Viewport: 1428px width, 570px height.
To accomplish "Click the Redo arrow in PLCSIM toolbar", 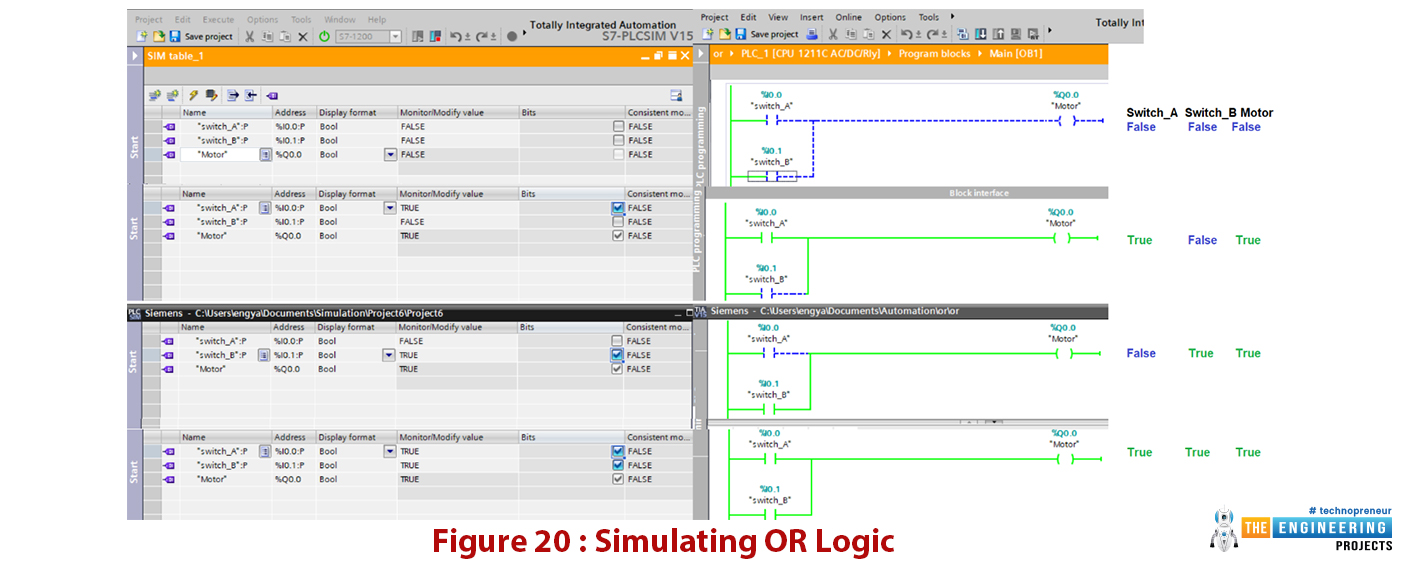I will [x=481, y=36].
